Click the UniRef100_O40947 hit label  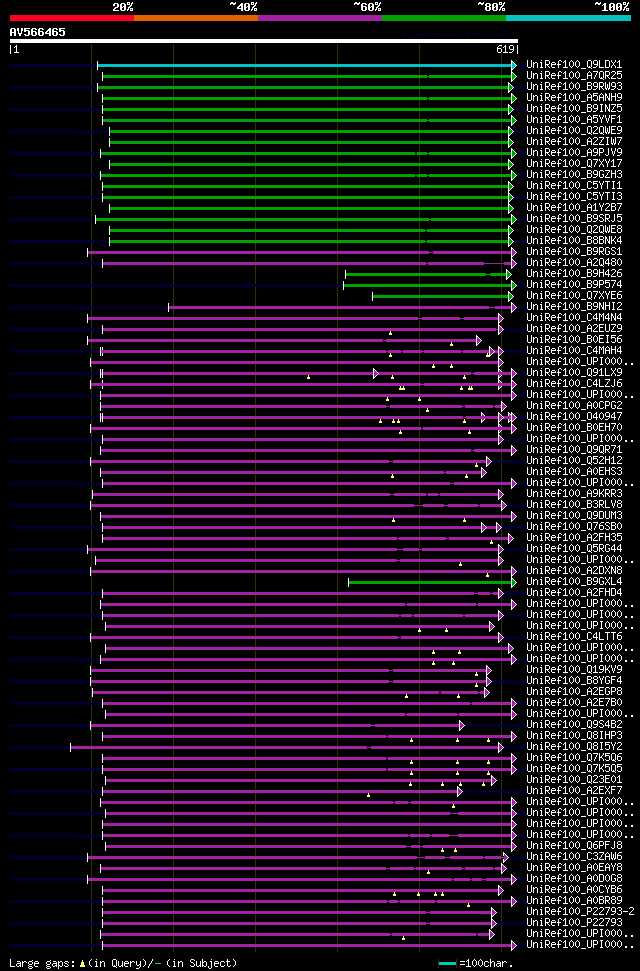tap(574, 417)
